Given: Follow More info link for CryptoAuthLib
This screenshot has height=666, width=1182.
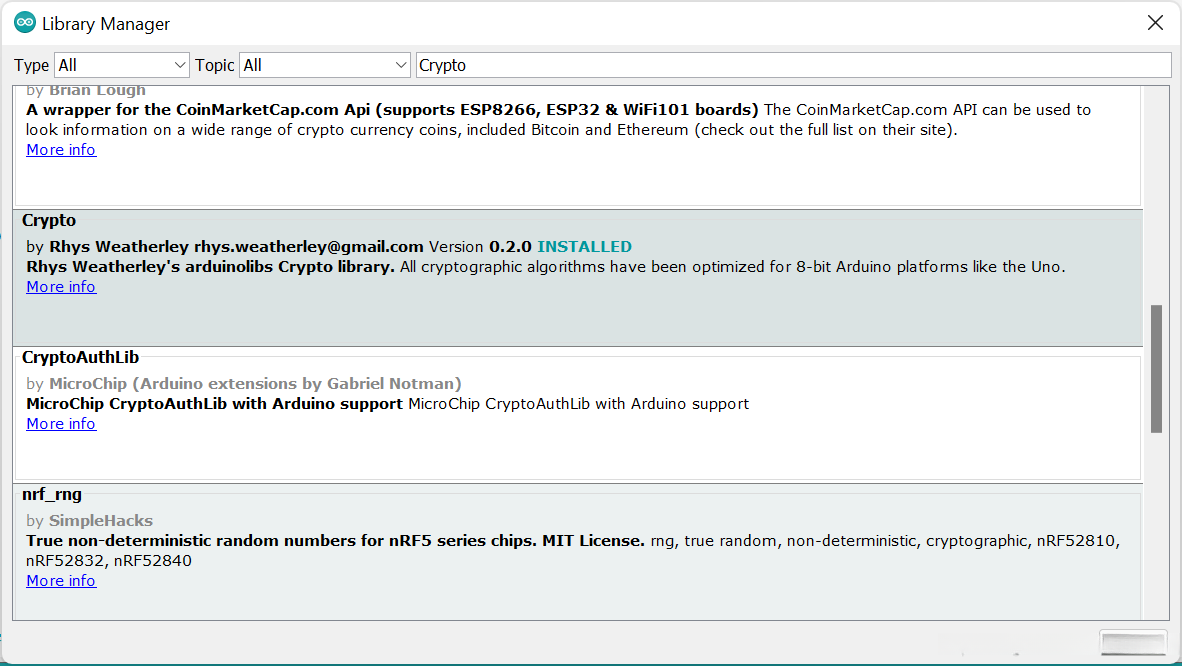Looking at the screenshot, I should [x=61, y=424].
